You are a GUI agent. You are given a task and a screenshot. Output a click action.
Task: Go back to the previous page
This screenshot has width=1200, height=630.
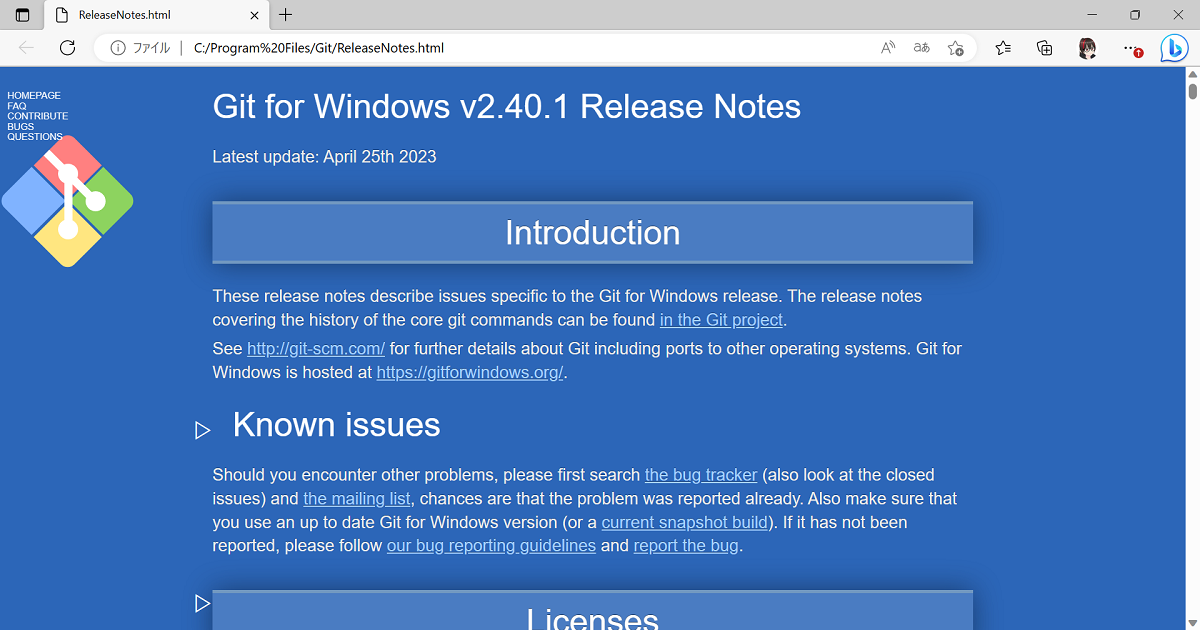(26, 47)
